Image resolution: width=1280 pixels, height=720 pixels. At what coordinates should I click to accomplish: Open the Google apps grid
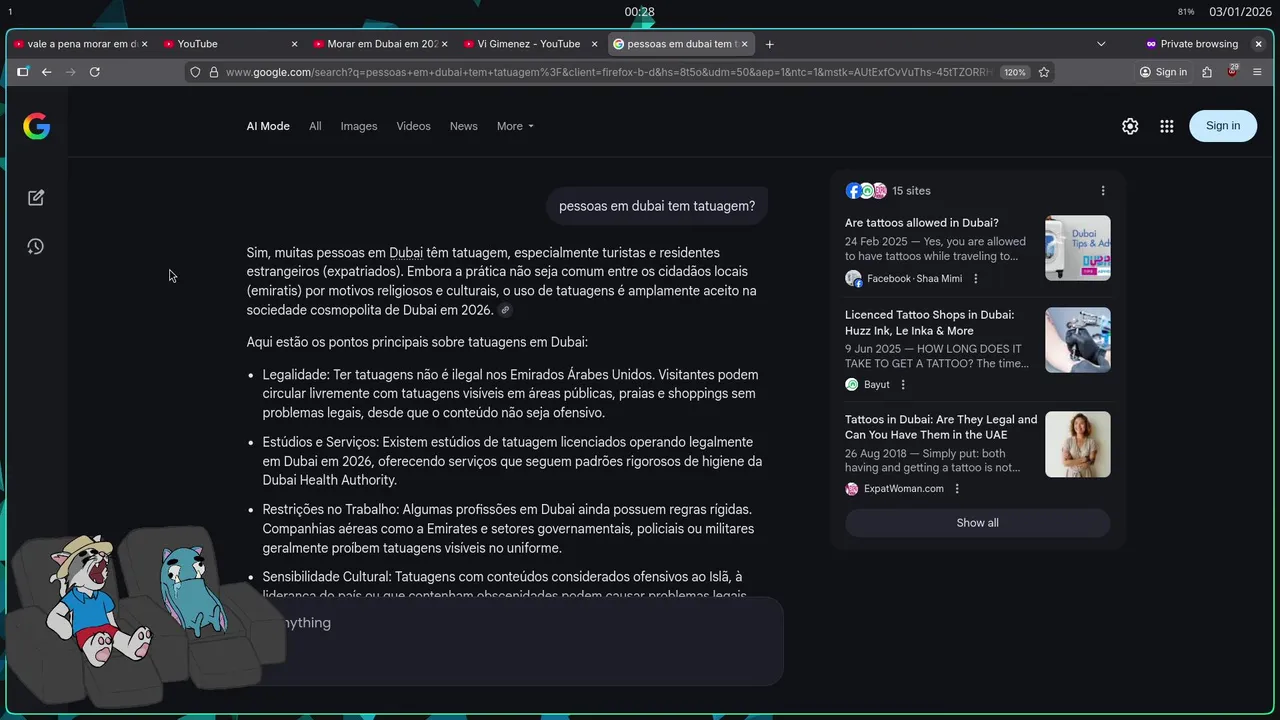(1166, 126)
